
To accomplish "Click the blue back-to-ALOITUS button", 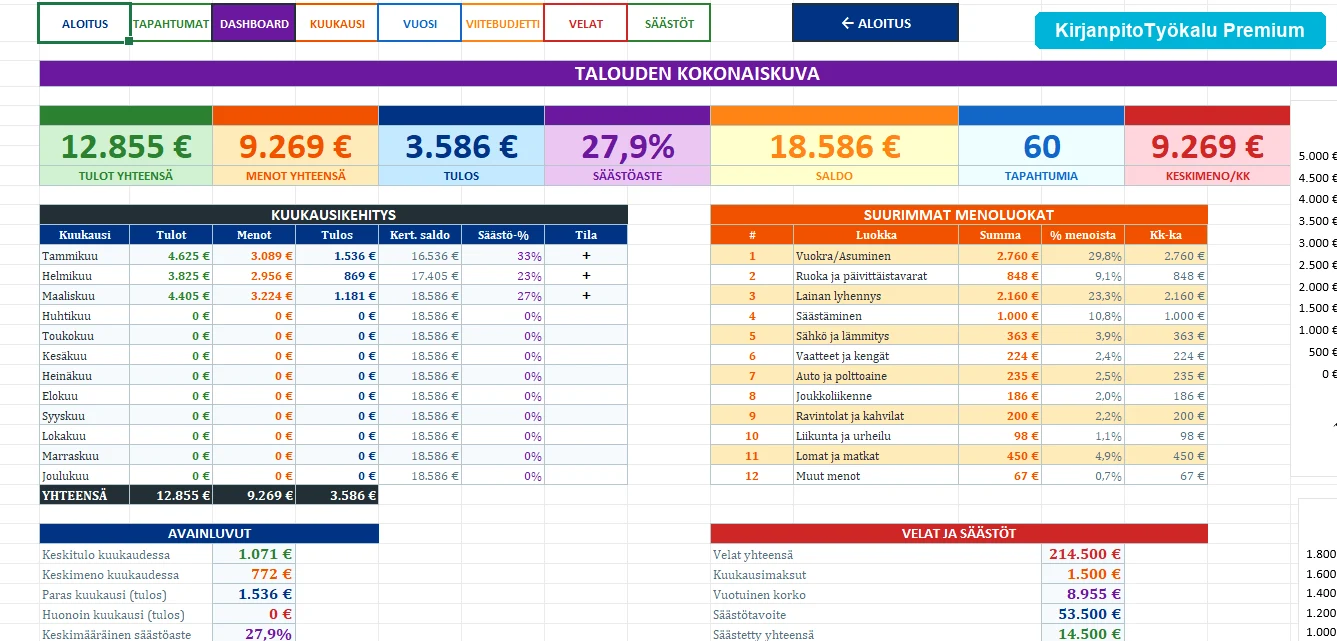I will coord(875,23).
